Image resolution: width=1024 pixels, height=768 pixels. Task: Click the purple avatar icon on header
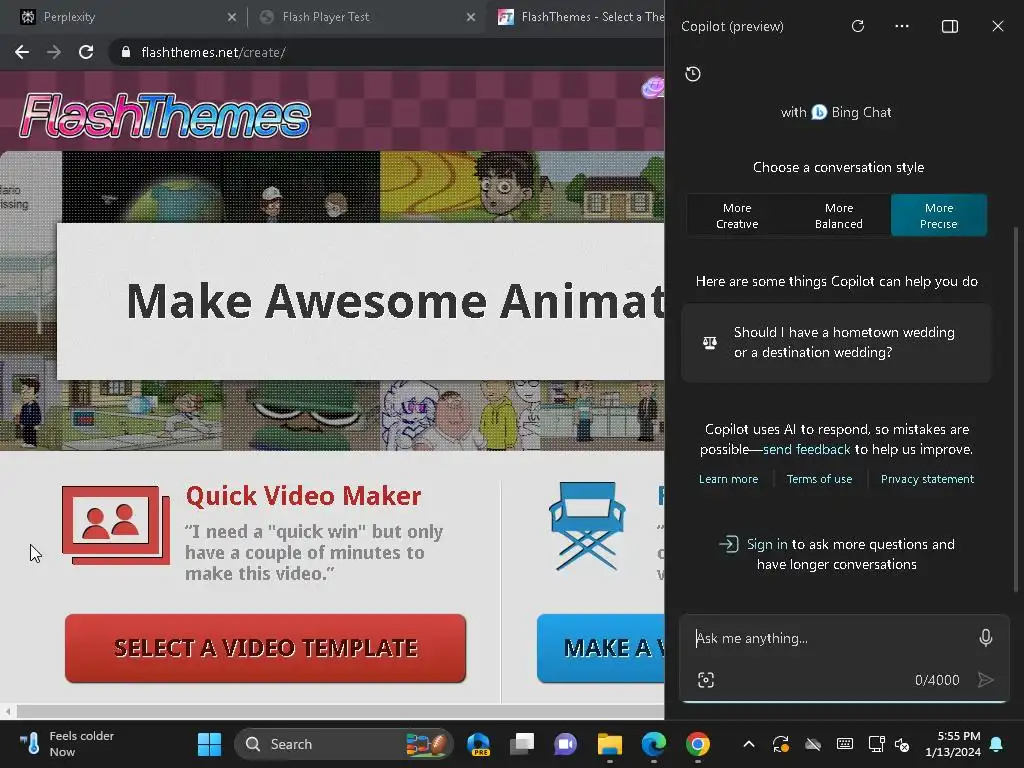(652, 88)
